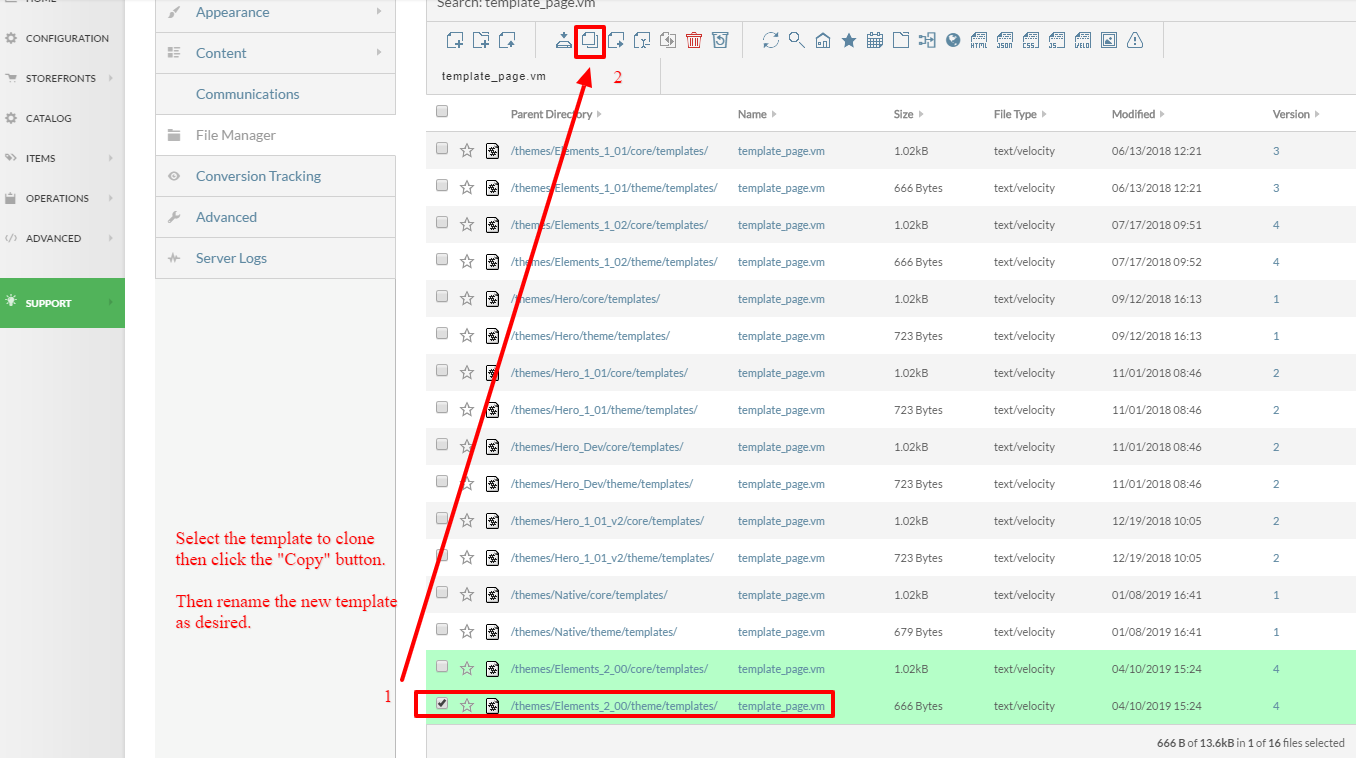Click the red Delete trash icon
Screen dimensions: 1356x758
click(694, 40)
